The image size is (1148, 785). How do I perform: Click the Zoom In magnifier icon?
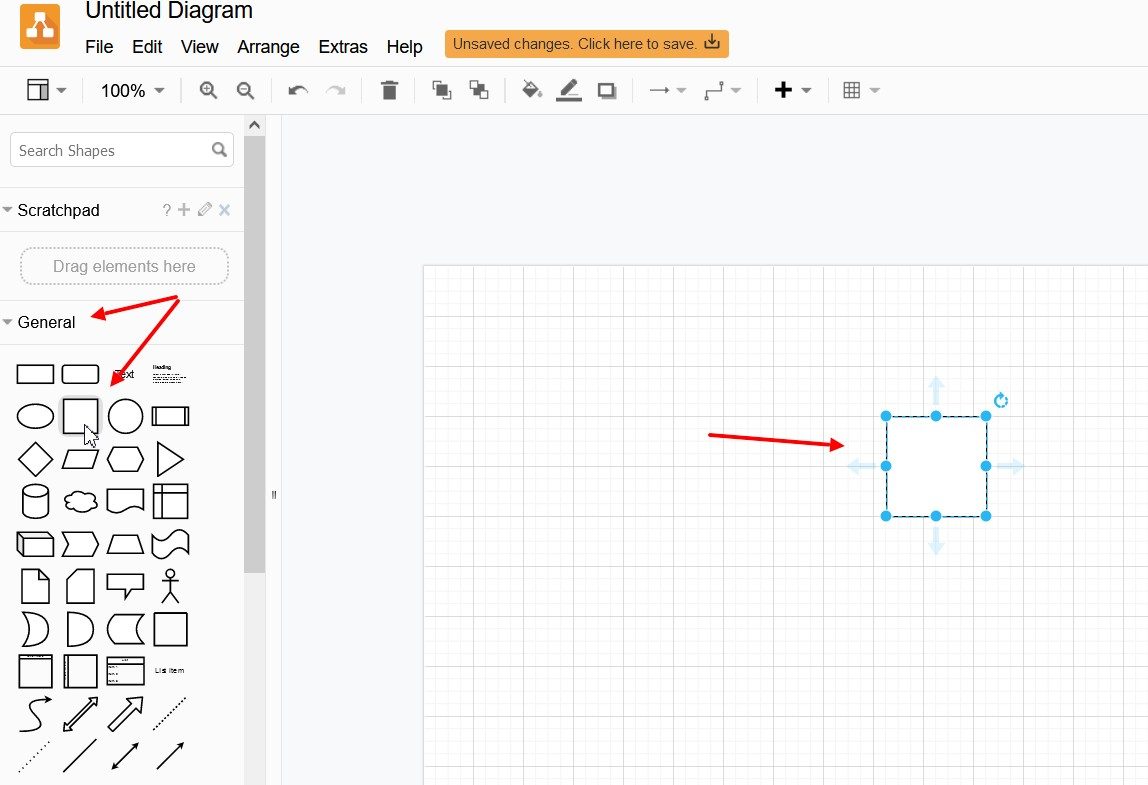coord(208,90)
